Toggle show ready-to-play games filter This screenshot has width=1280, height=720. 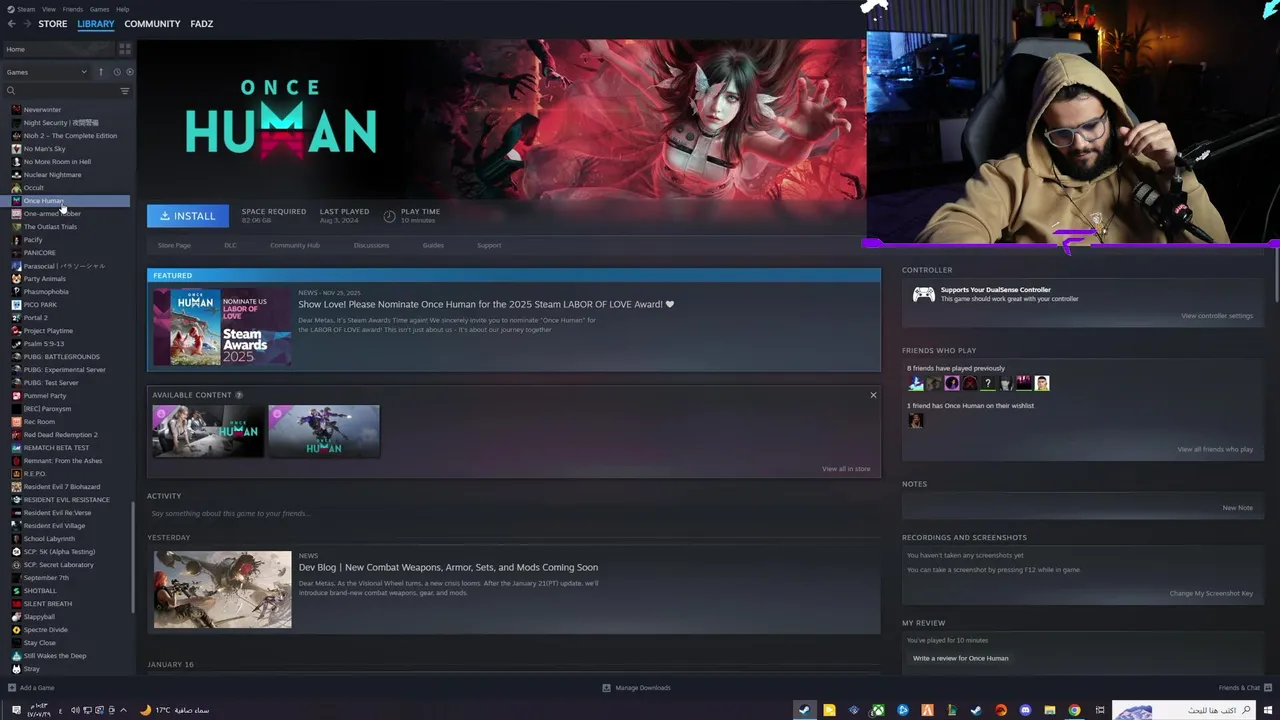129,72
